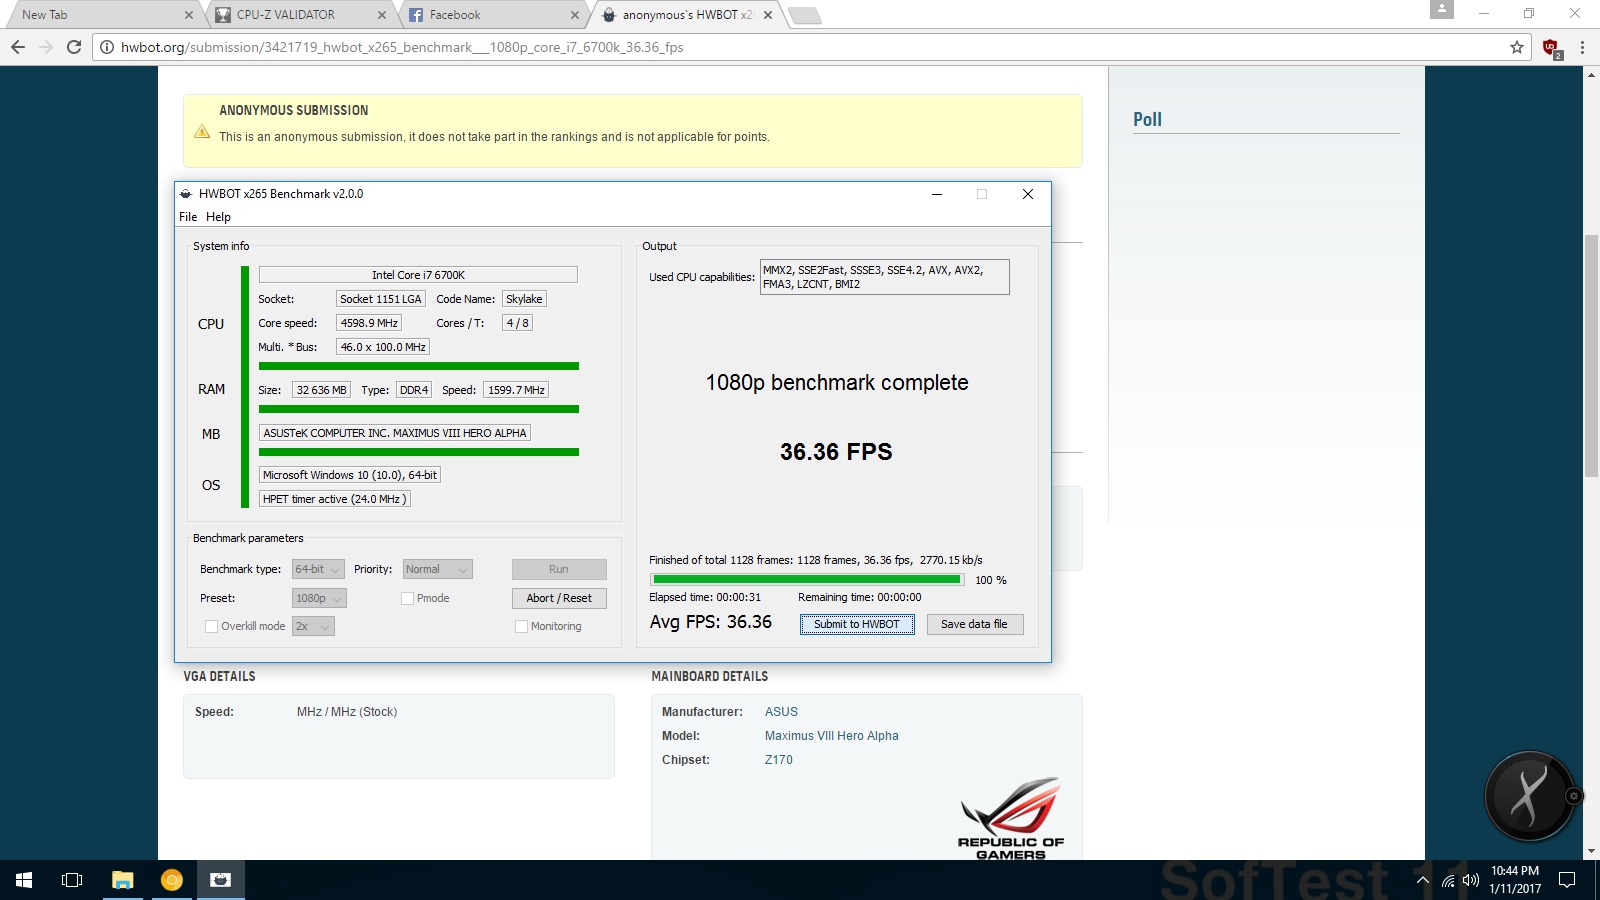Open the Help menu in HWBOT benchmark
1600x900 pixels.
click(x=218, y=217)
